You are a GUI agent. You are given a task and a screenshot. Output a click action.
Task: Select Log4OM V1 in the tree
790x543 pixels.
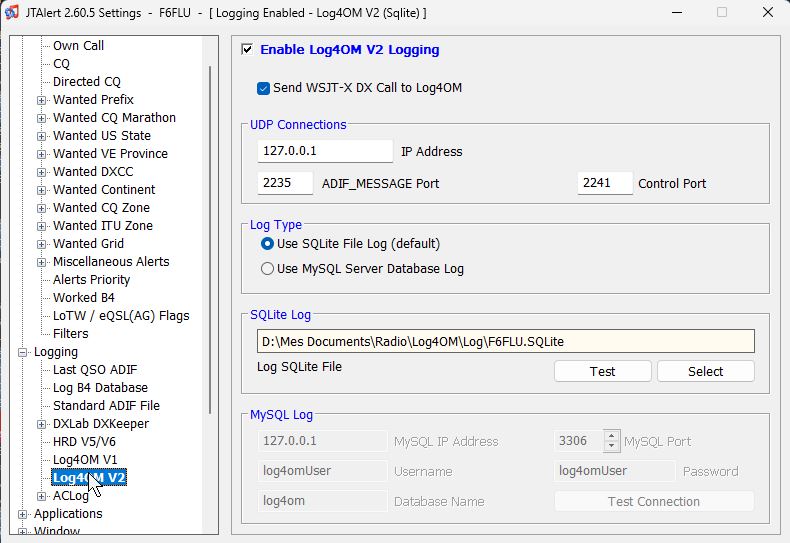85,460
